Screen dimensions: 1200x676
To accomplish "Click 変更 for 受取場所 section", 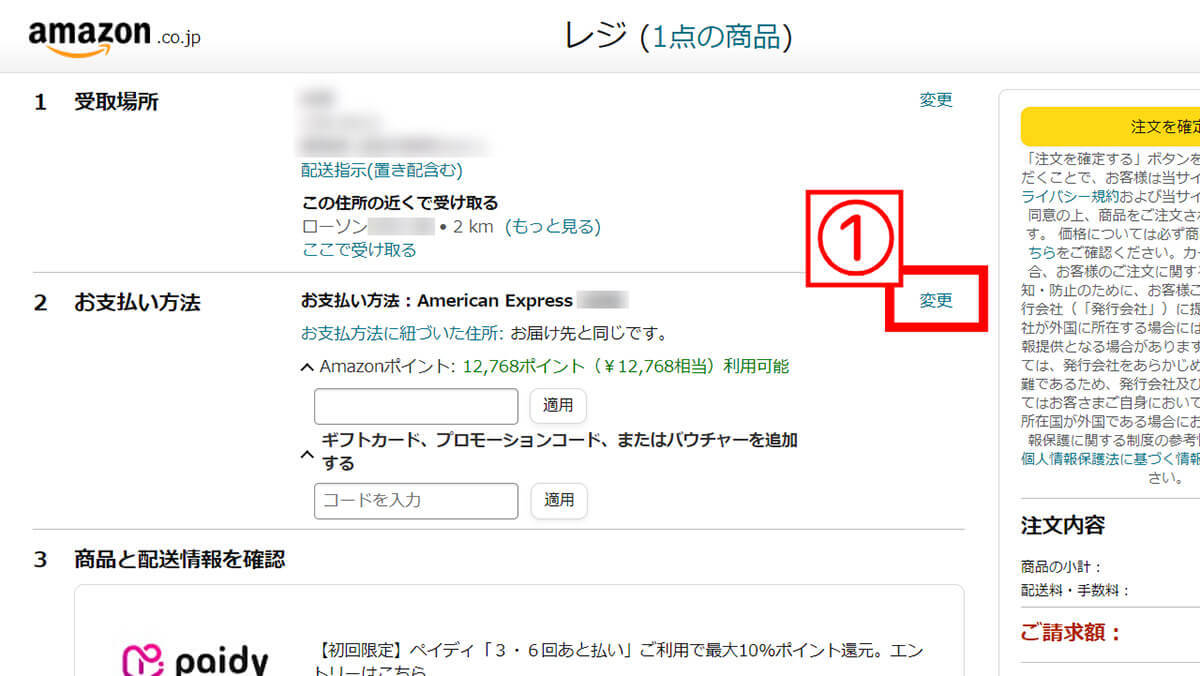I will (936, 100).
